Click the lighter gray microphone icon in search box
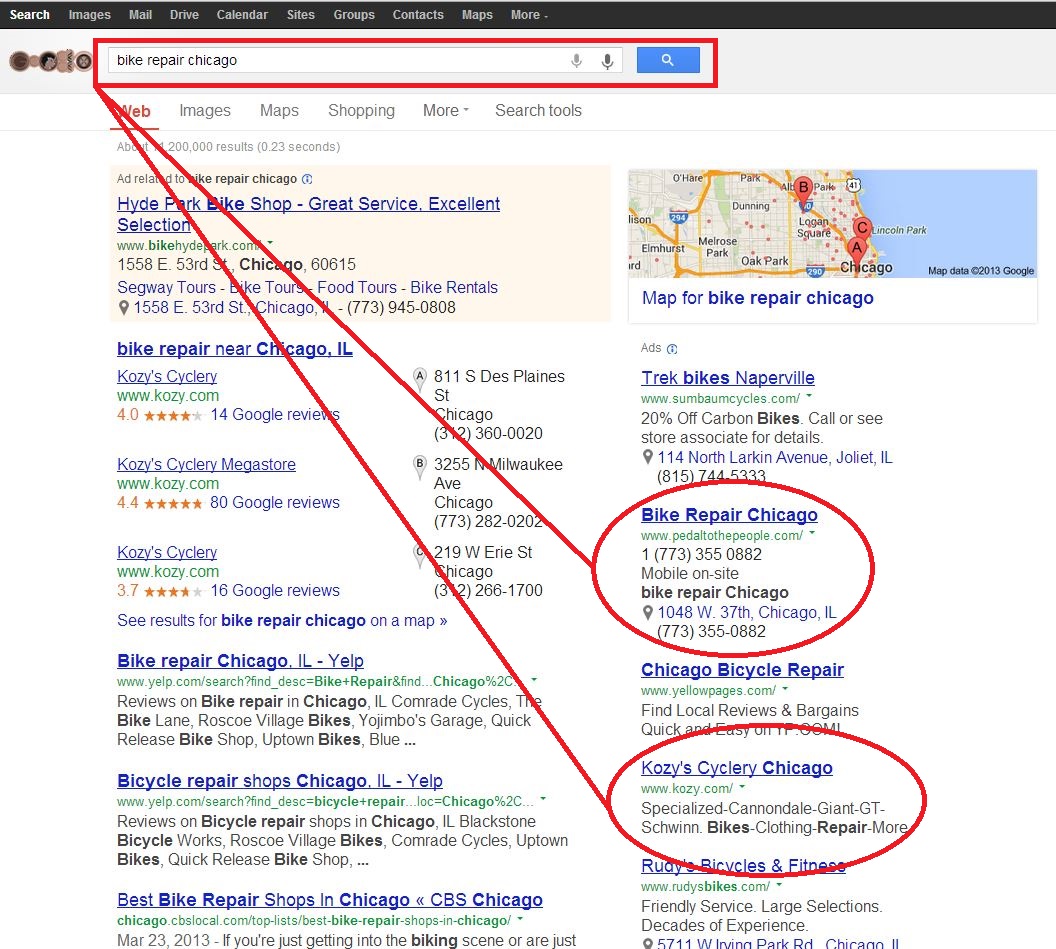The height and width of the screenshot is (949, 1056). click(576, 61)
